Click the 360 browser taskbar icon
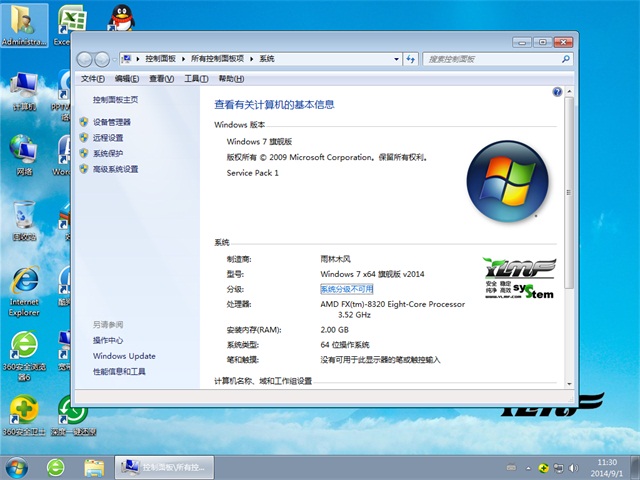 pyautogui.click(x=56, y=467)
